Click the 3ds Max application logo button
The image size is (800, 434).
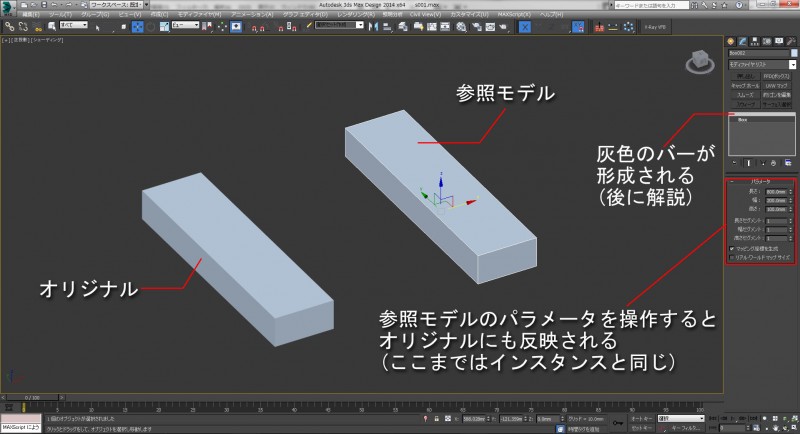tap(9, 7)
